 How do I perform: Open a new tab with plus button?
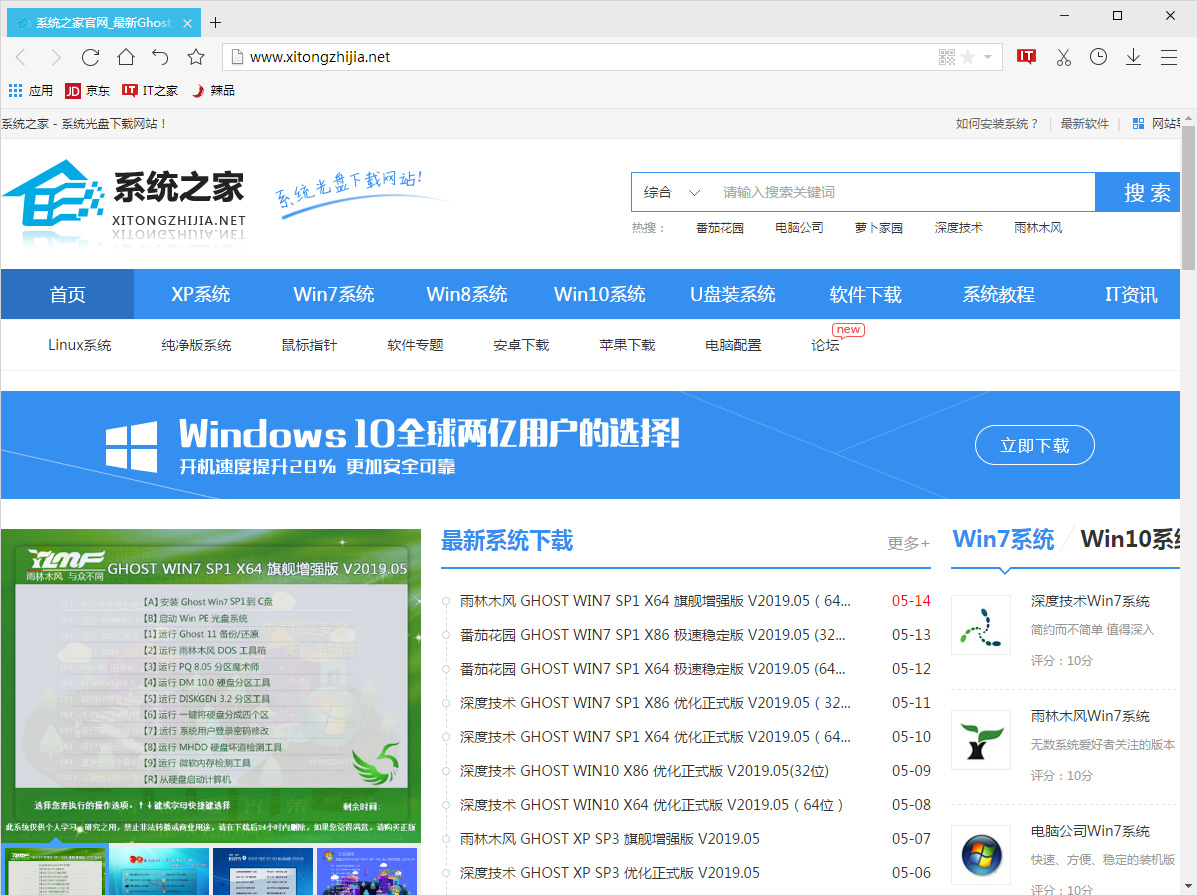215,22
